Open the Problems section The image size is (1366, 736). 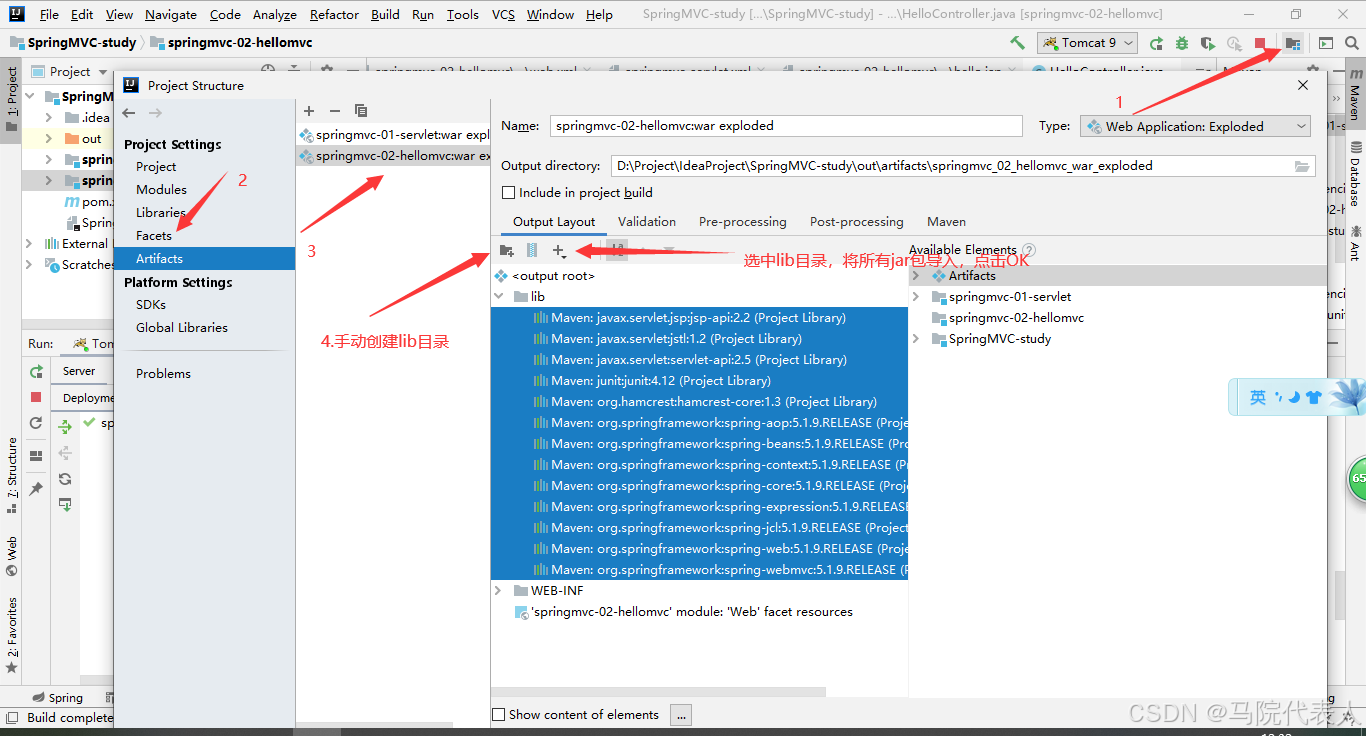163,374
